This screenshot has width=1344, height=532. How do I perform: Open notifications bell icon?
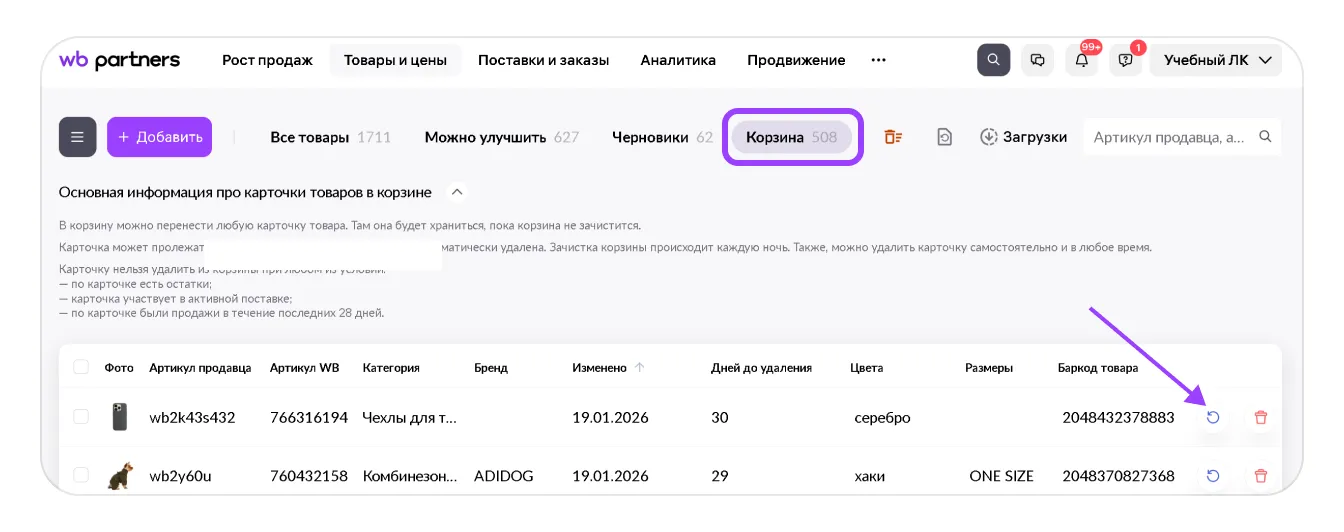point(1082,60)
